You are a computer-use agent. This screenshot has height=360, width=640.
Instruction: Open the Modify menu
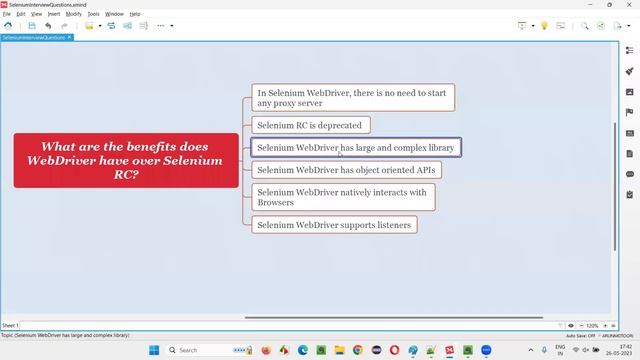pos(73,14)
